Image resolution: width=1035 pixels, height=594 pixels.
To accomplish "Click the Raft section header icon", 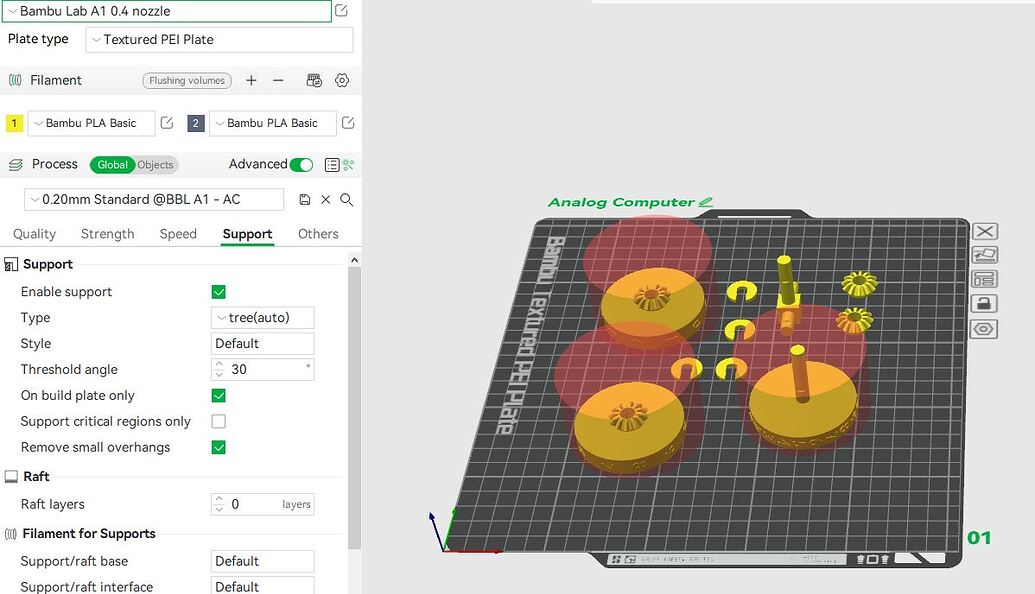I will point(11,477).
